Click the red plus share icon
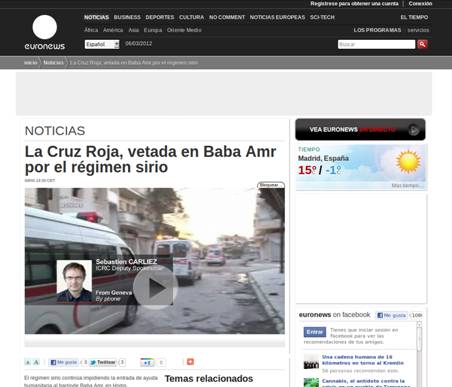The width and height of the screenshot is (452, 387). [x=190, y=362]
